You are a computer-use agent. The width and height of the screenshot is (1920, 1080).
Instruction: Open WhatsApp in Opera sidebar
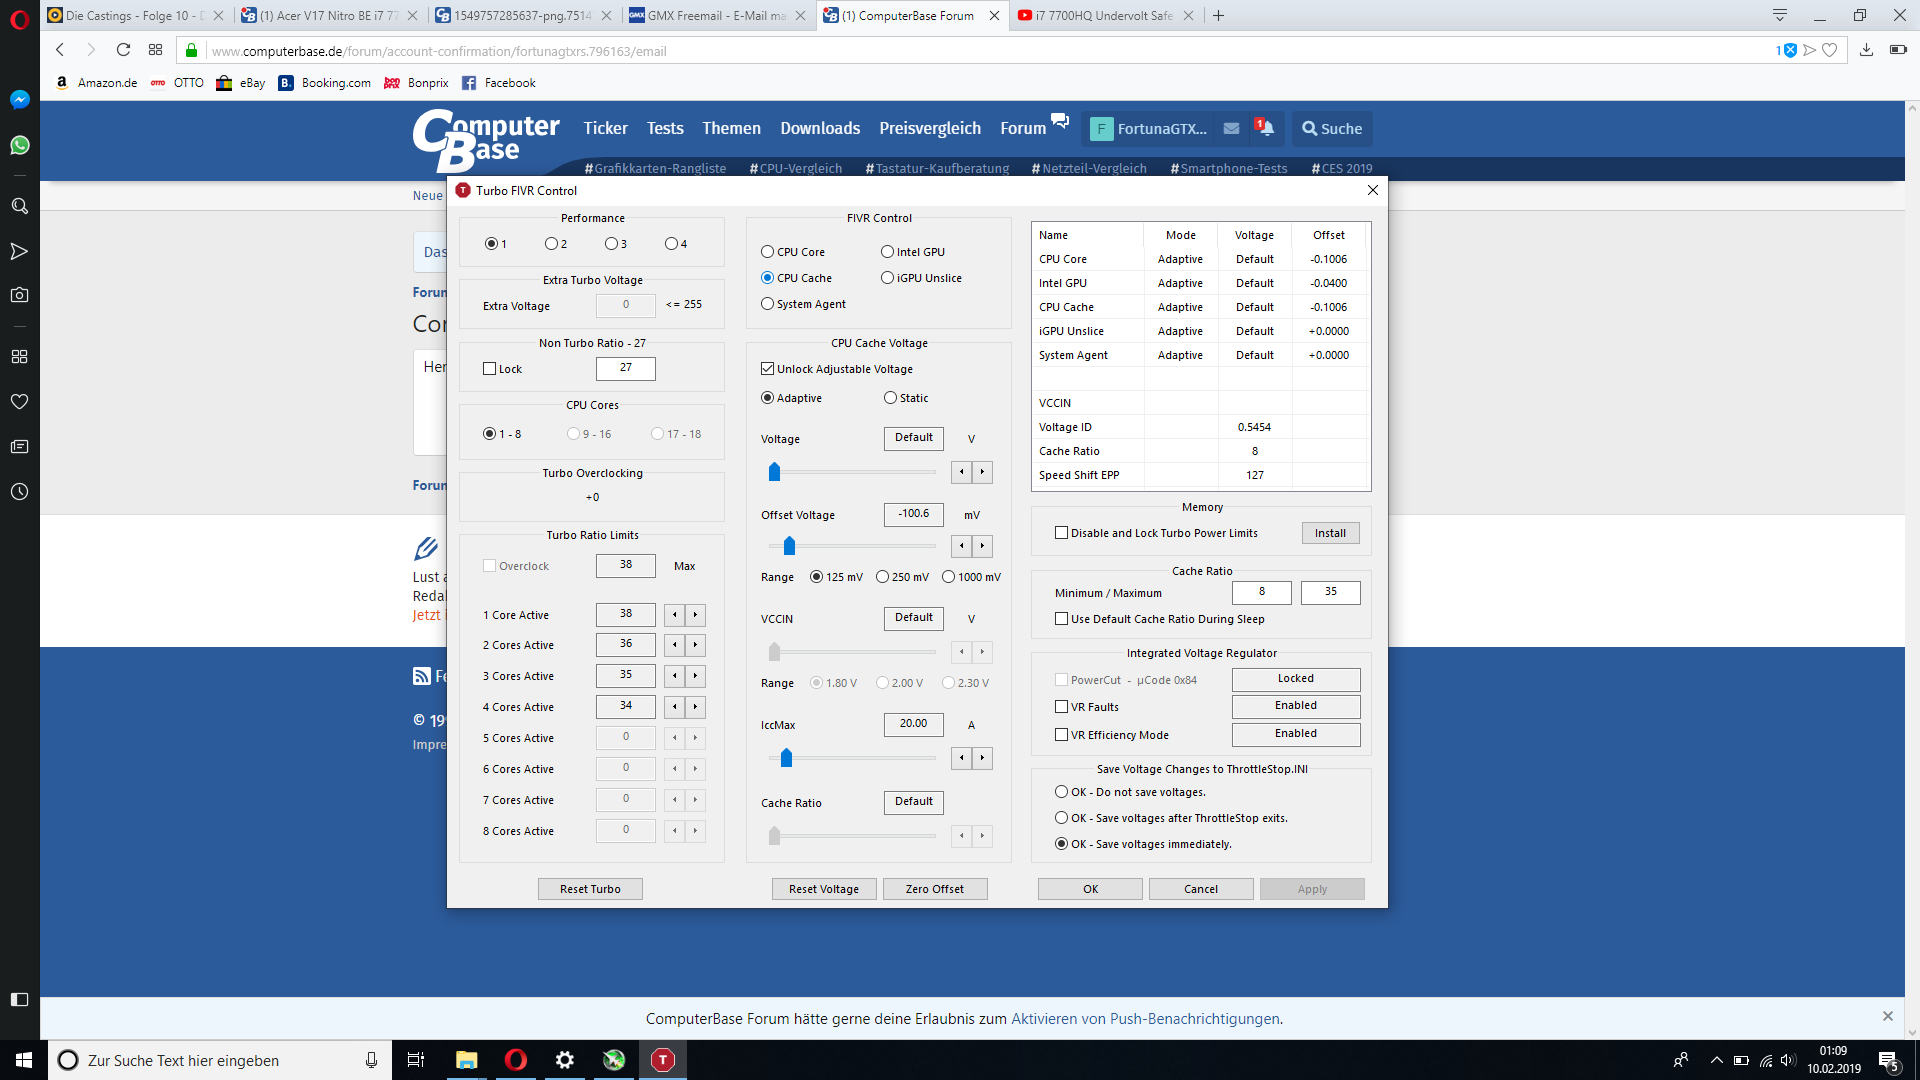tap(19, 146)
